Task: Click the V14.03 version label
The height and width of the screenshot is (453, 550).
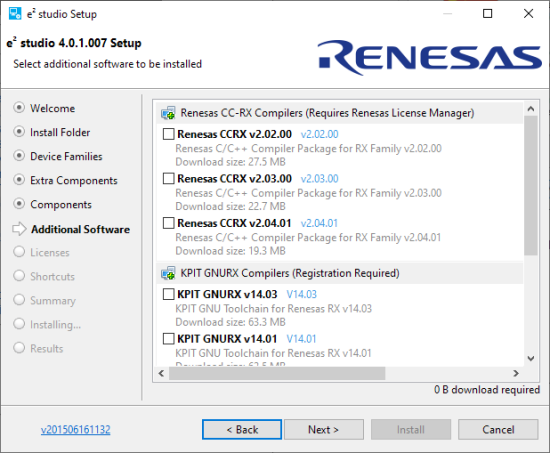Action: point(302,294)
